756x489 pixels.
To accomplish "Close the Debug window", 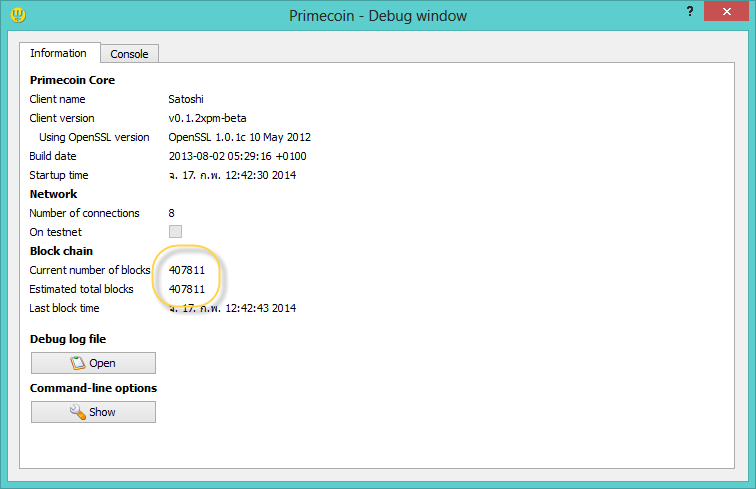I will point(729,11).
